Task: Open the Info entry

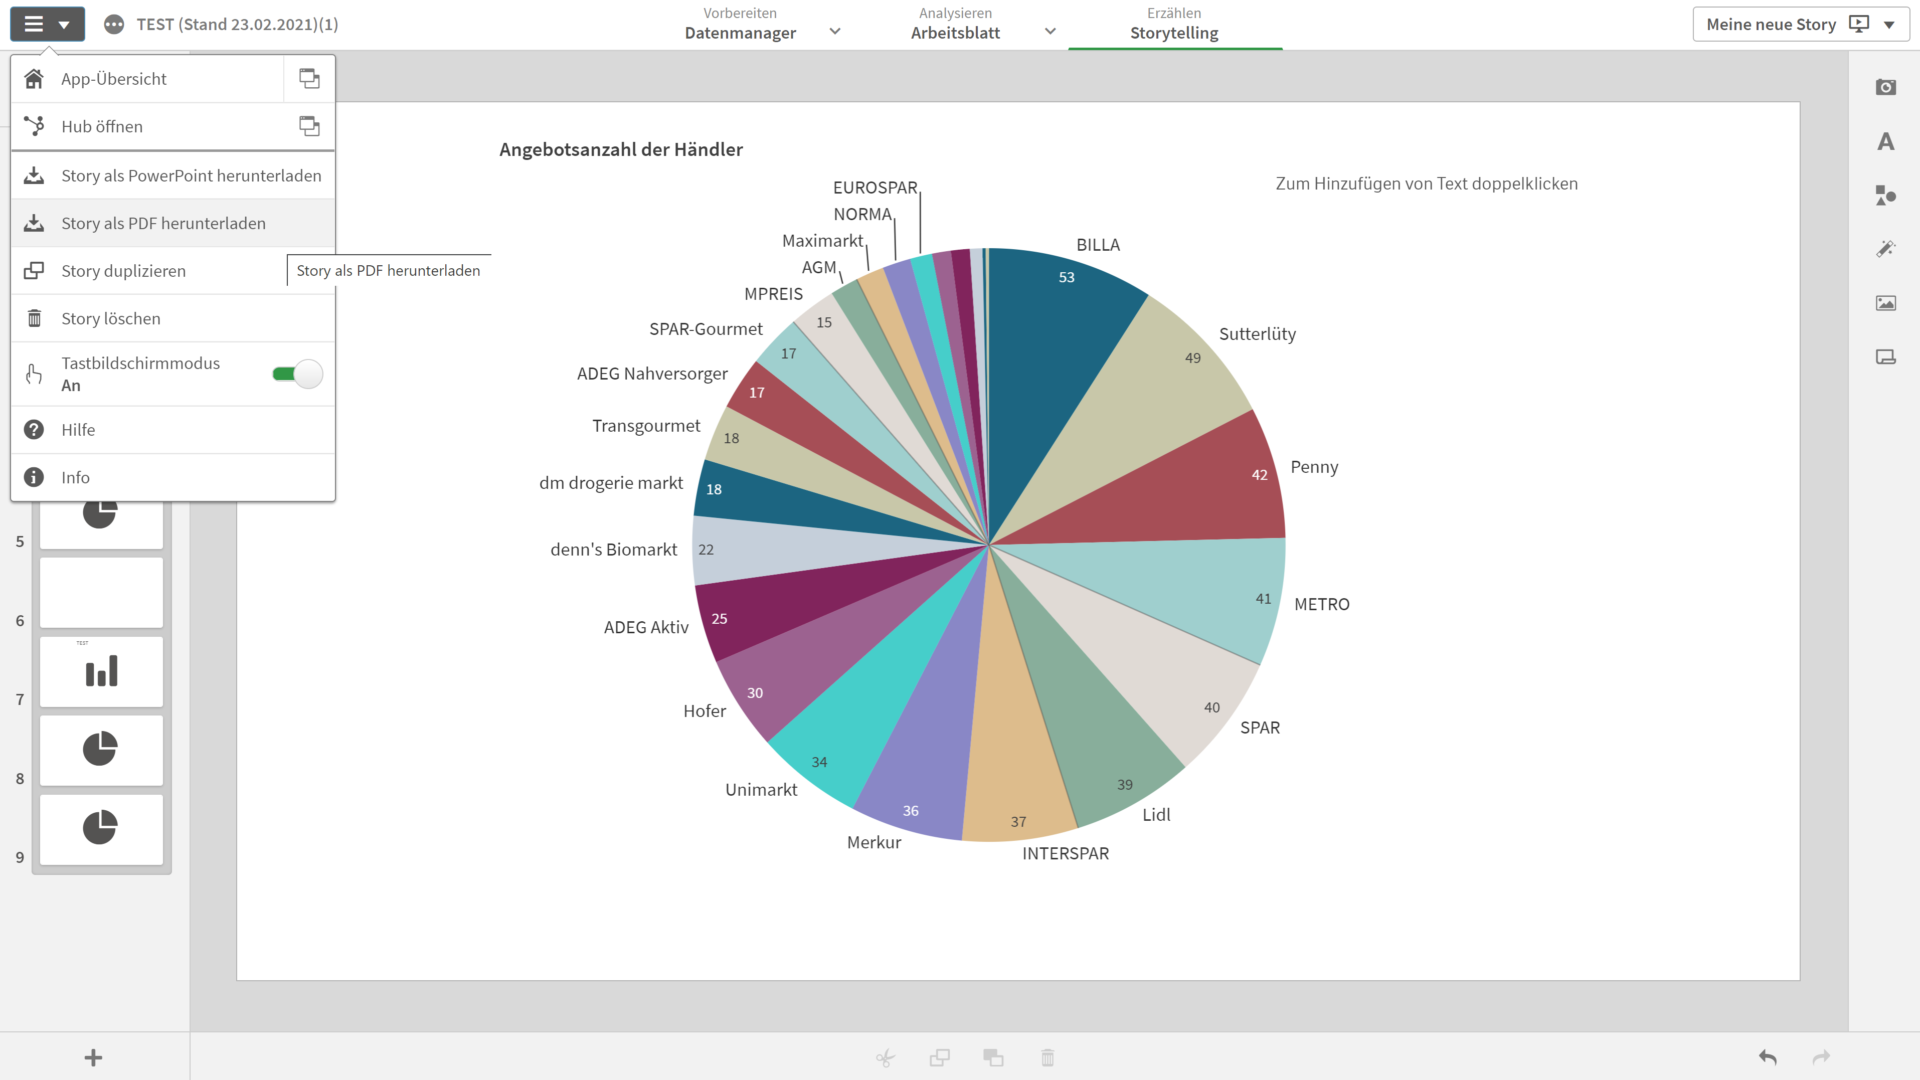Action: [172, 478]
